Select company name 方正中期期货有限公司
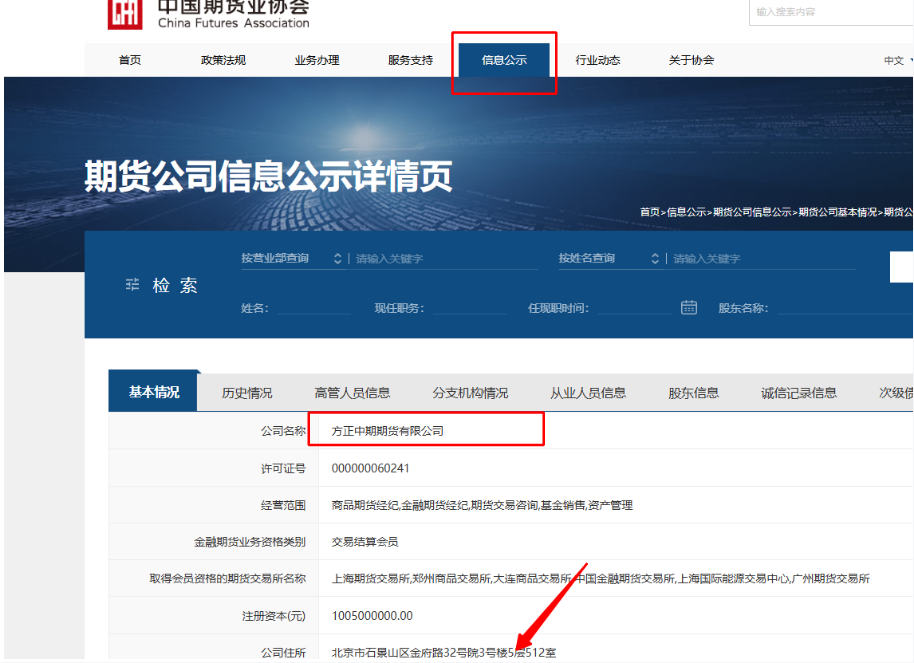 pyautogui.click(x=388, y=431)
